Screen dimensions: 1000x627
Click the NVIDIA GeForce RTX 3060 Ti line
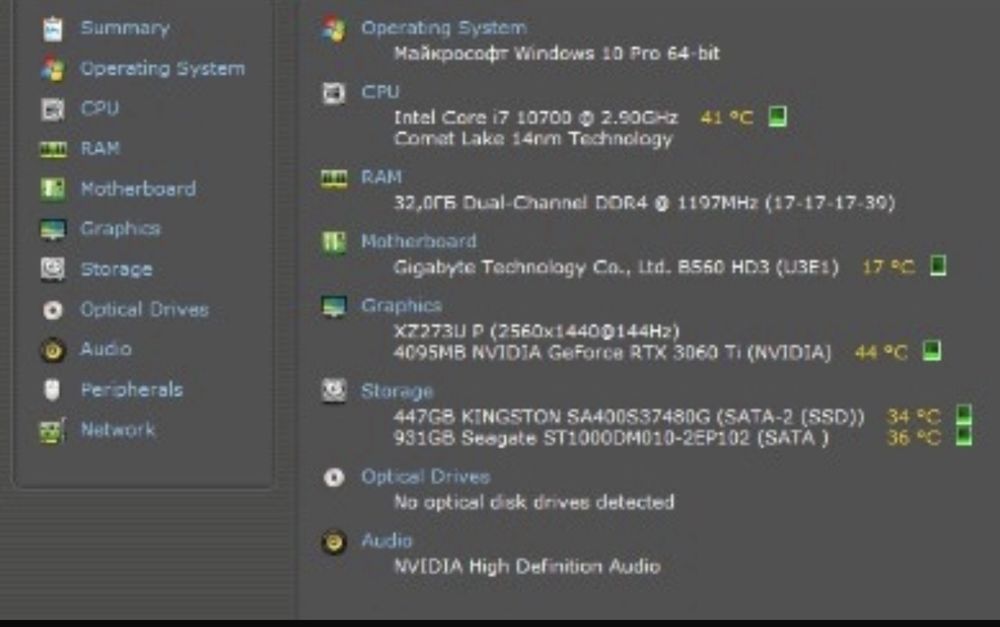pos(613,352)
